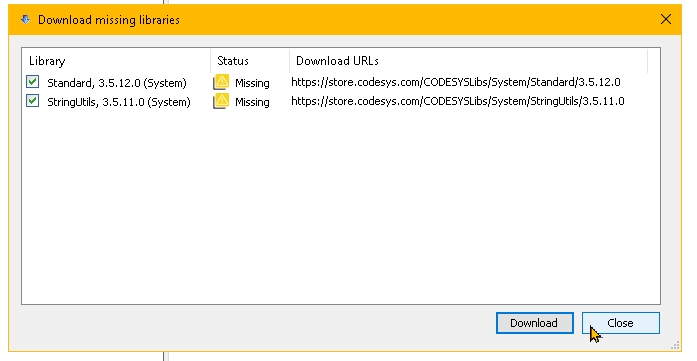Click the Download missing libraries title text
This screenshot has width=697, height=361.
pos(109,20)
